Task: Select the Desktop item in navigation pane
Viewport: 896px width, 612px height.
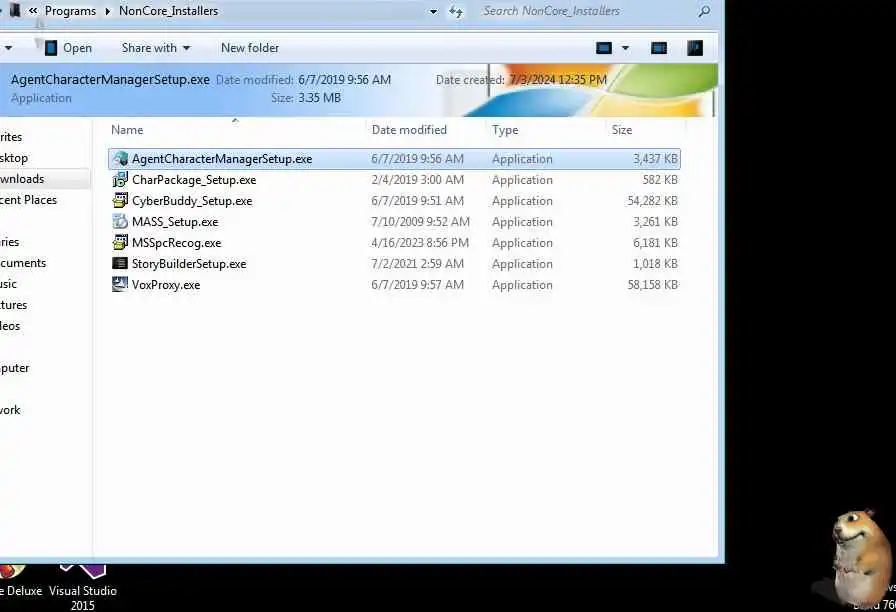Action: point(14,158)
